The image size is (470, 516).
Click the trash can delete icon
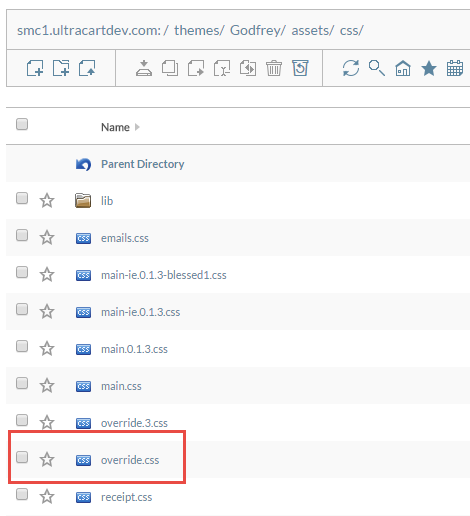point(274,68)
